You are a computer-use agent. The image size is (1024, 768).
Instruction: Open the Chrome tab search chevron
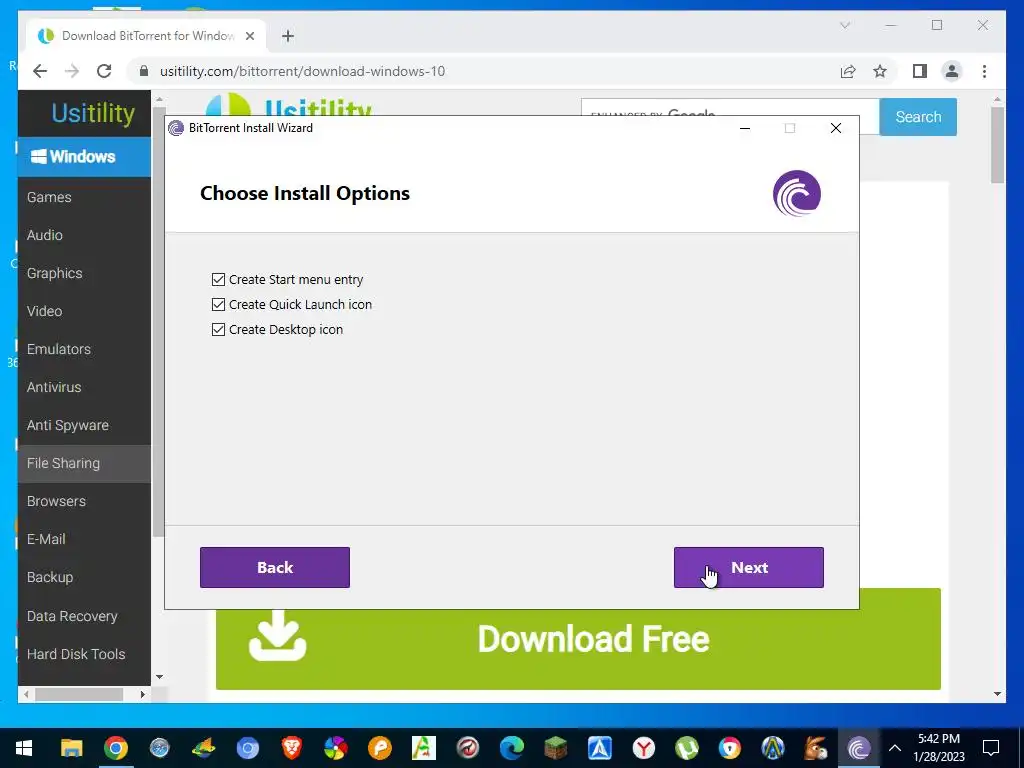844,25
